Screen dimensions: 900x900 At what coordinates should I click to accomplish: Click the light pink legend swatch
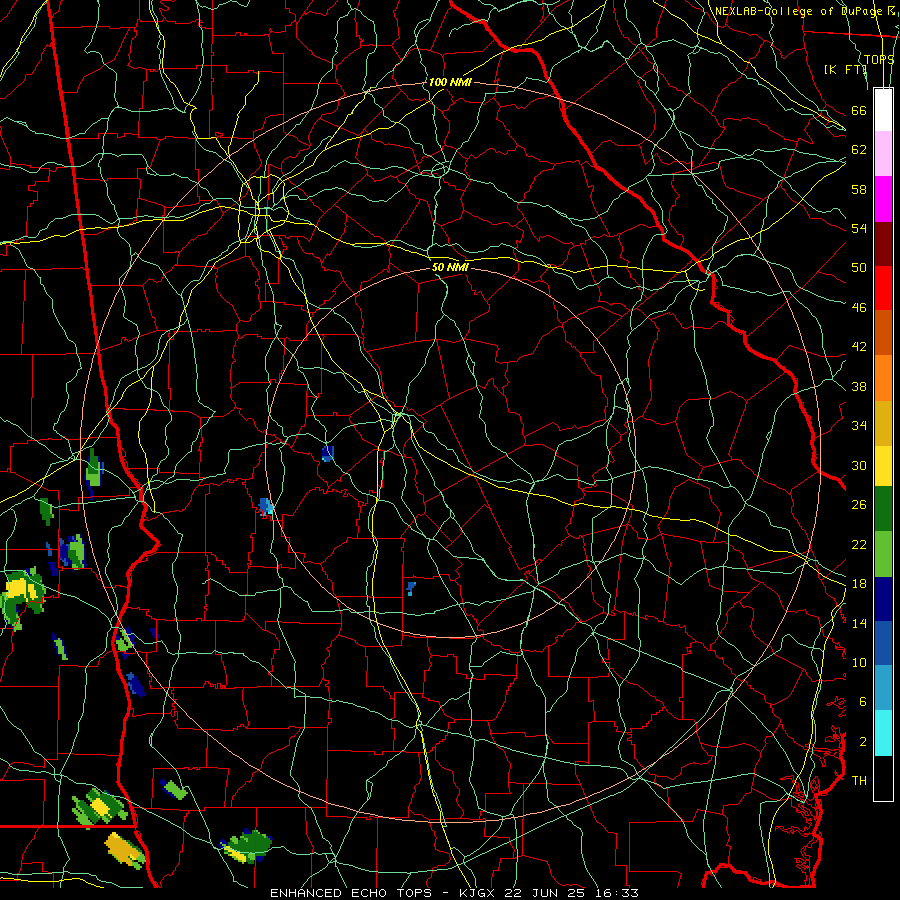(x=883, y=154)
